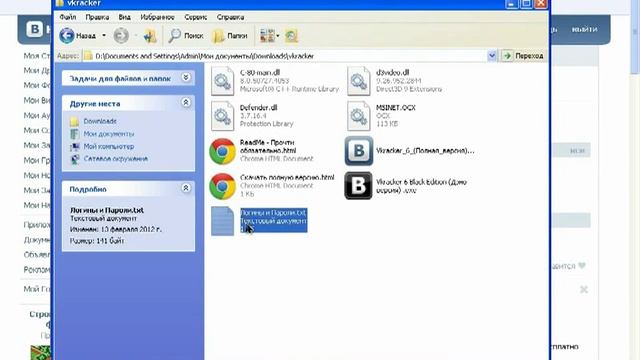Open the Search (Поиск) toolbar button
The image size is (640, 360).
186,36
